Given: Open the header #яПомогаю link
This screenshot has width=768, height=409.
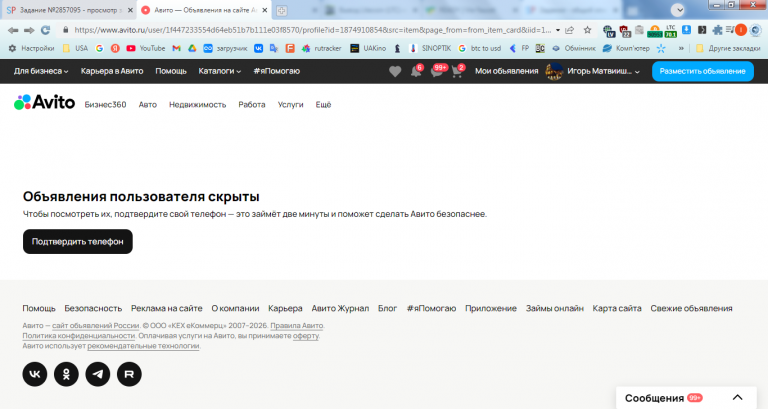Looking at the screenshot, I should [x=277, y=72].
